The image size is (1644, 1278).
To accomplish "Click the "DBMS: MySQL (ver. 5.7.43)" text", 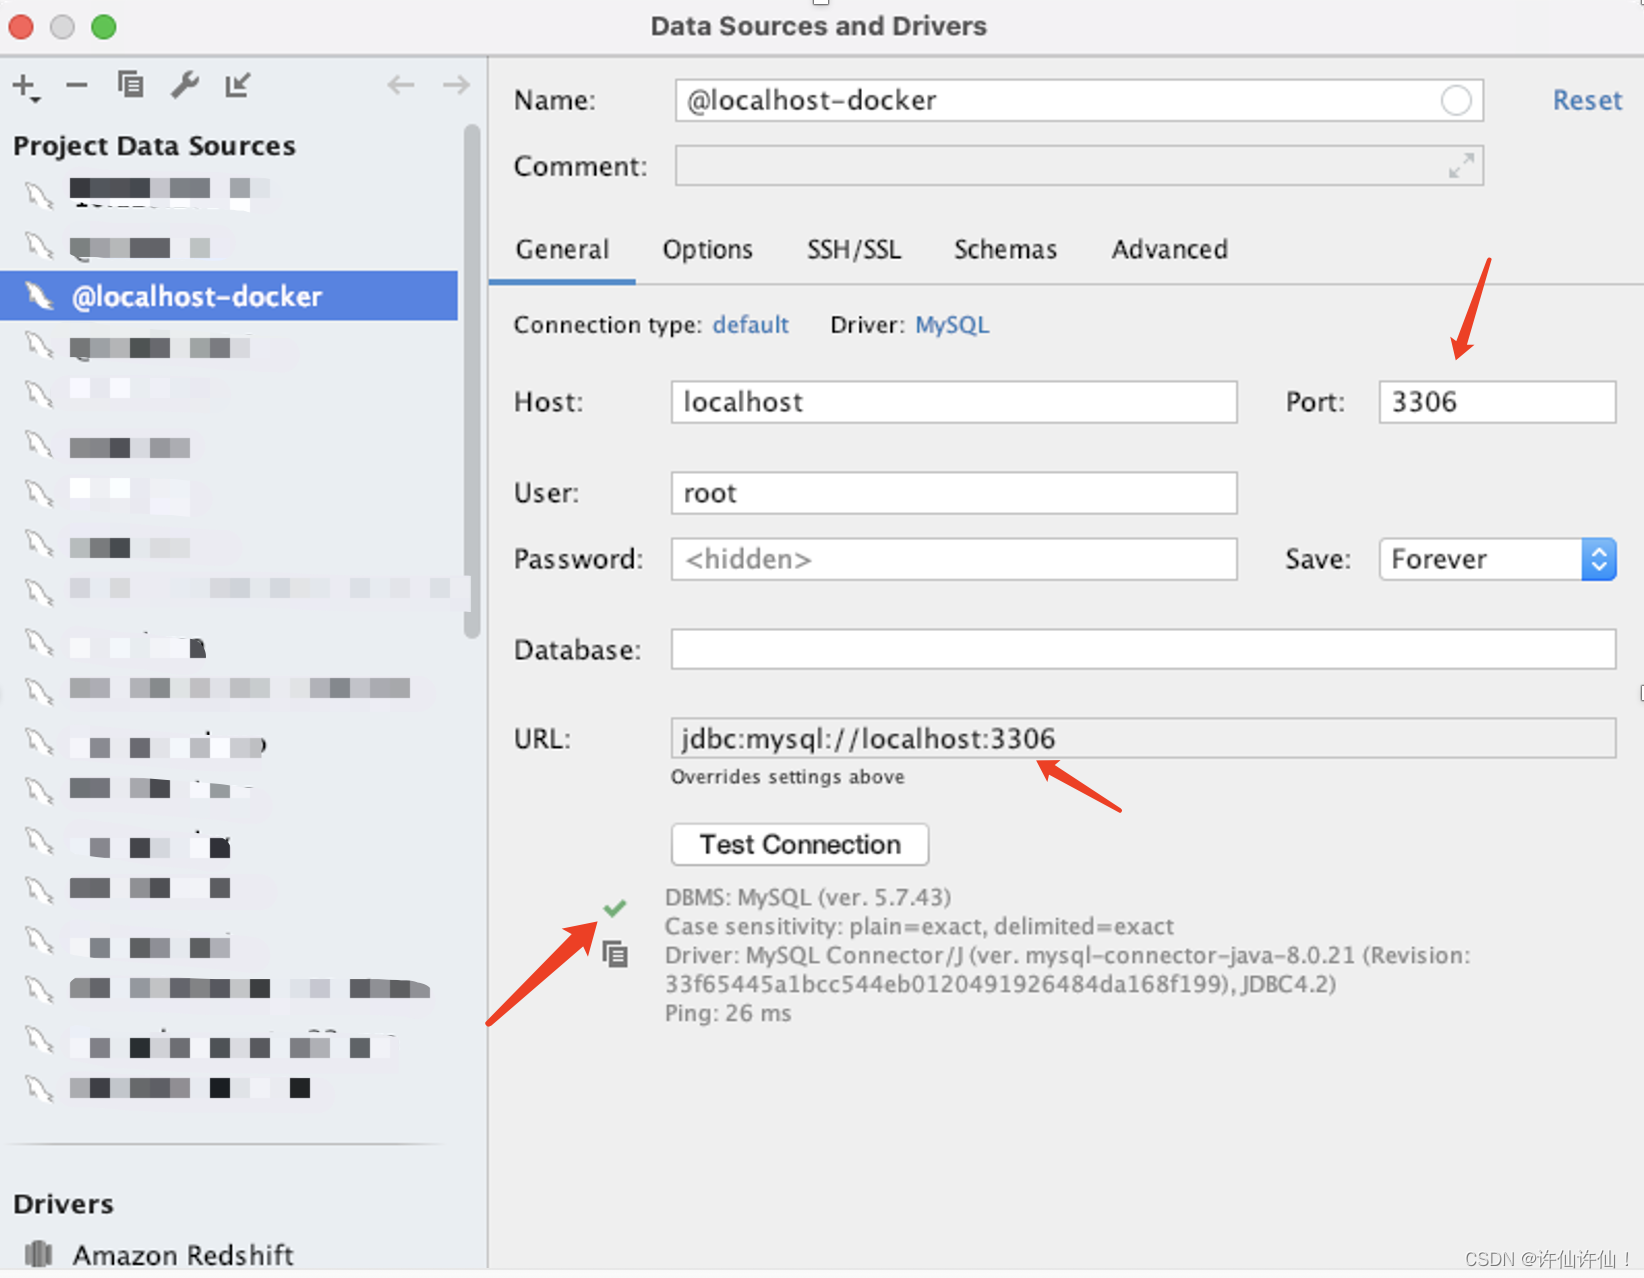I will 808,897.
